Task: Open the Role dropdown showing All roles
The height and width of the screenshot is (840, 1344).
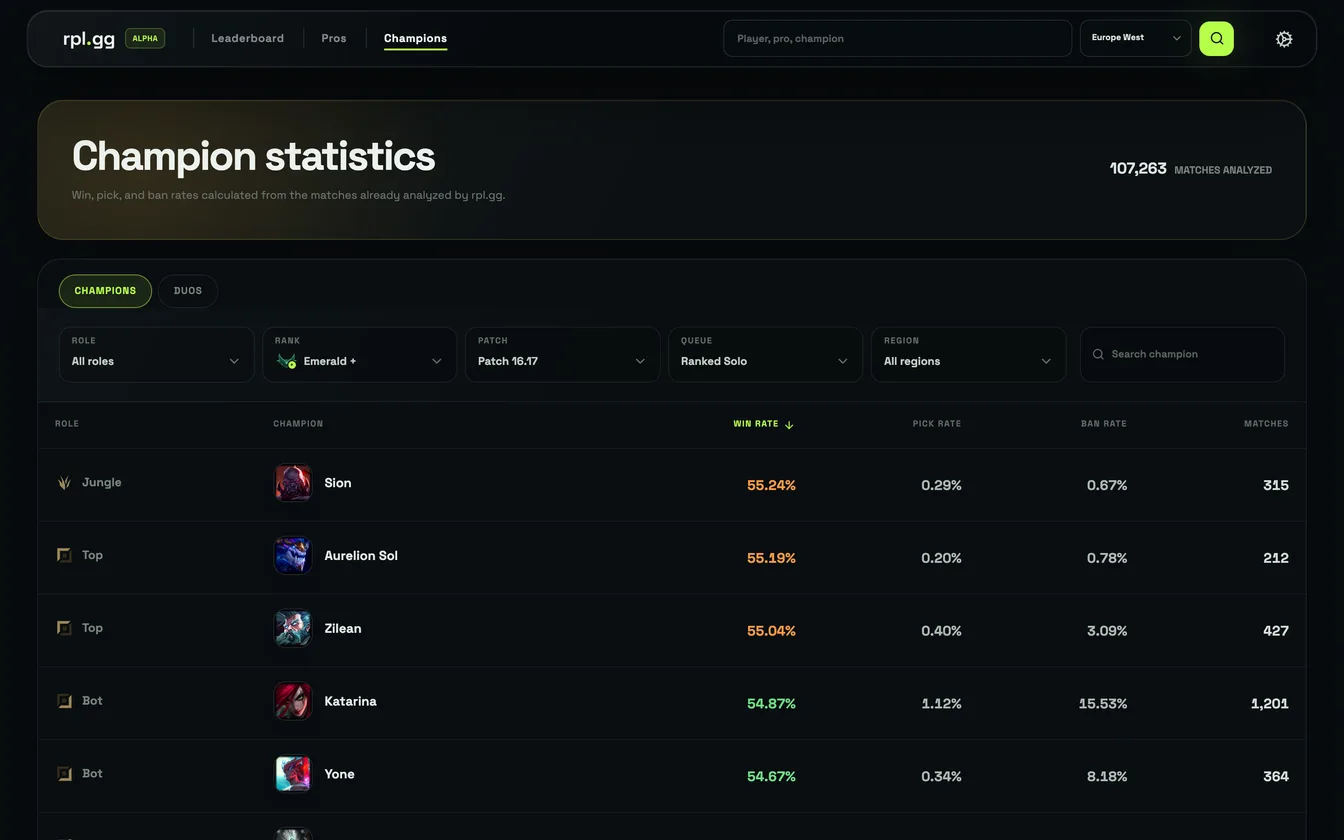Action: (x=156, y=354)
